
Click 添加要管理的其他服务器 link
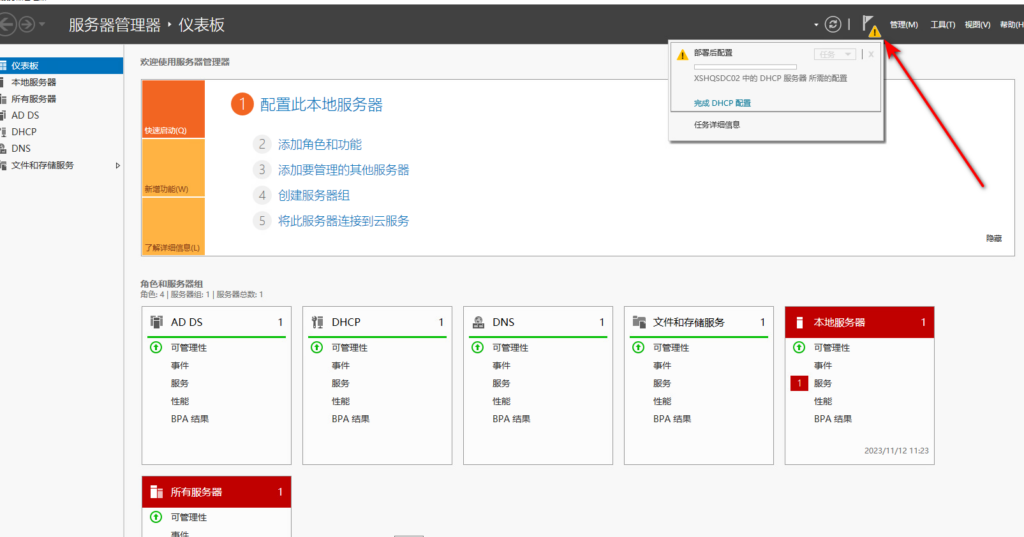[x=344, y=170]
